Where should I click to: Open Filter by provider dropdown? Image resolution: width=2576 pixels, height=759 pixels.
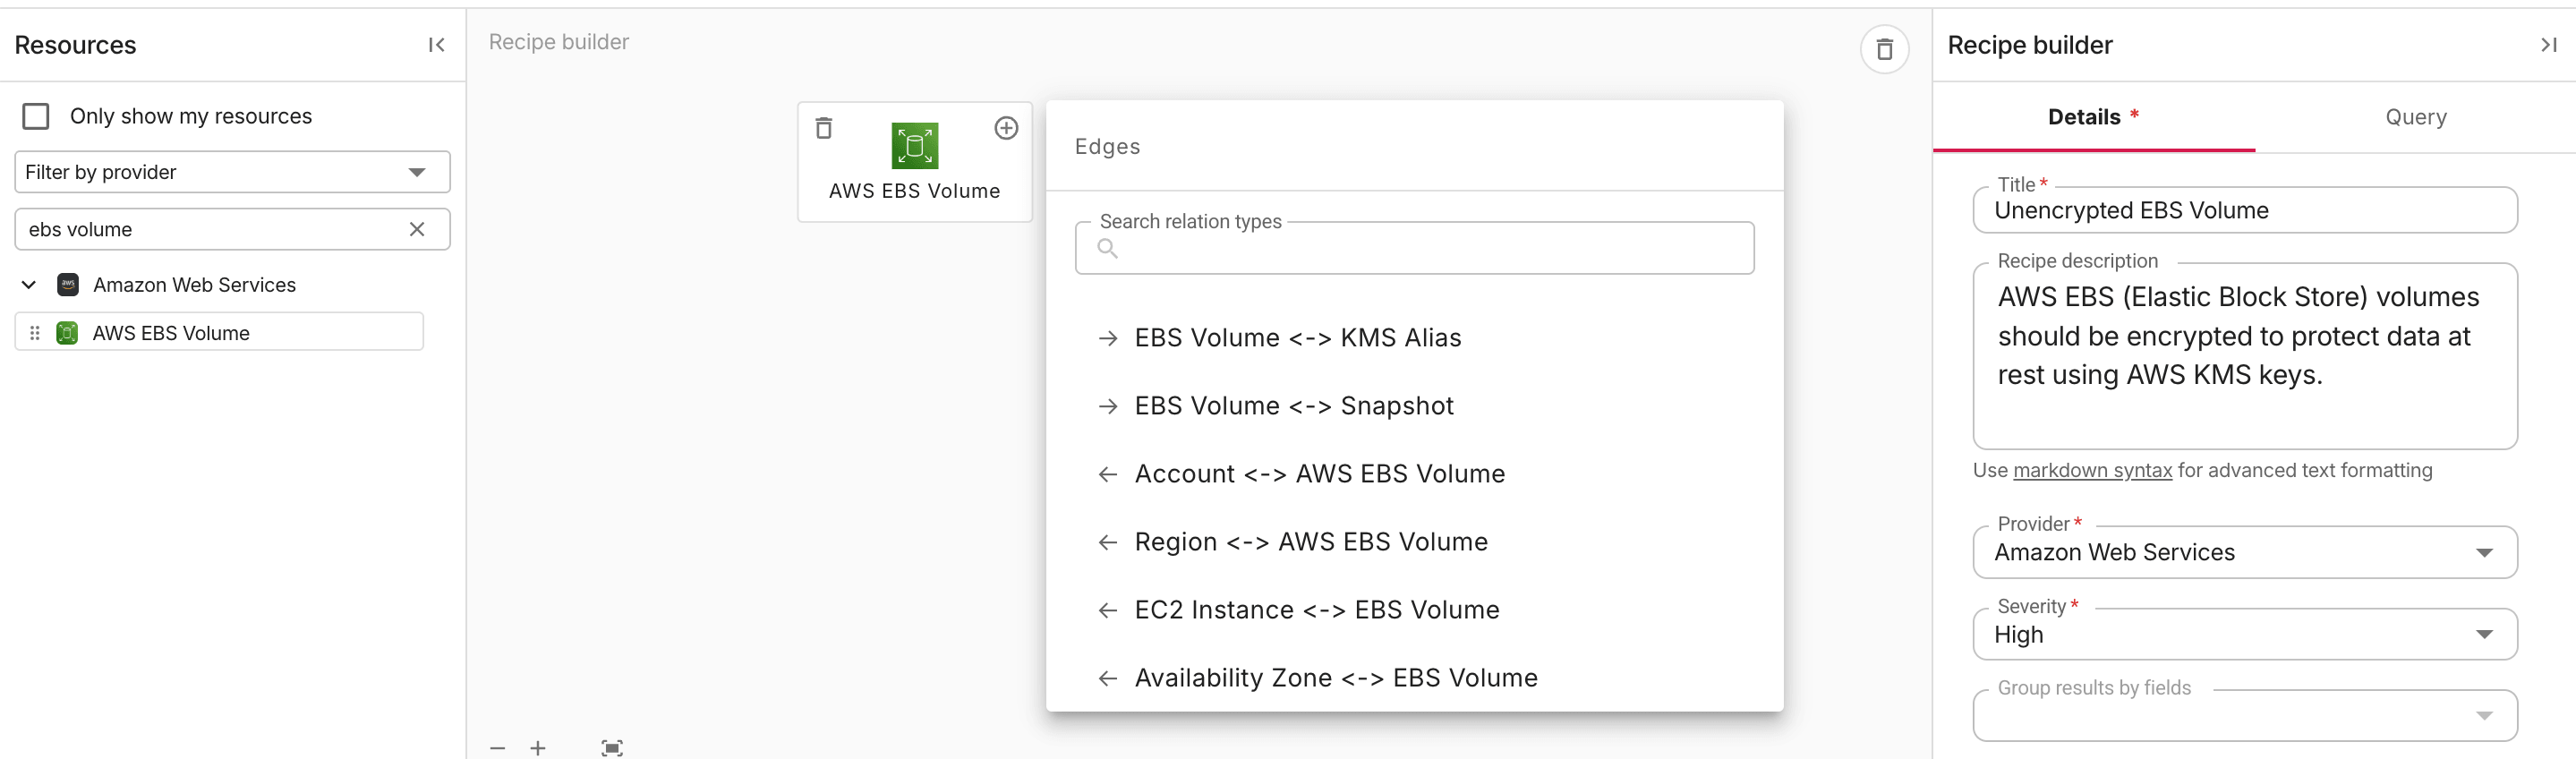point(232,172)
